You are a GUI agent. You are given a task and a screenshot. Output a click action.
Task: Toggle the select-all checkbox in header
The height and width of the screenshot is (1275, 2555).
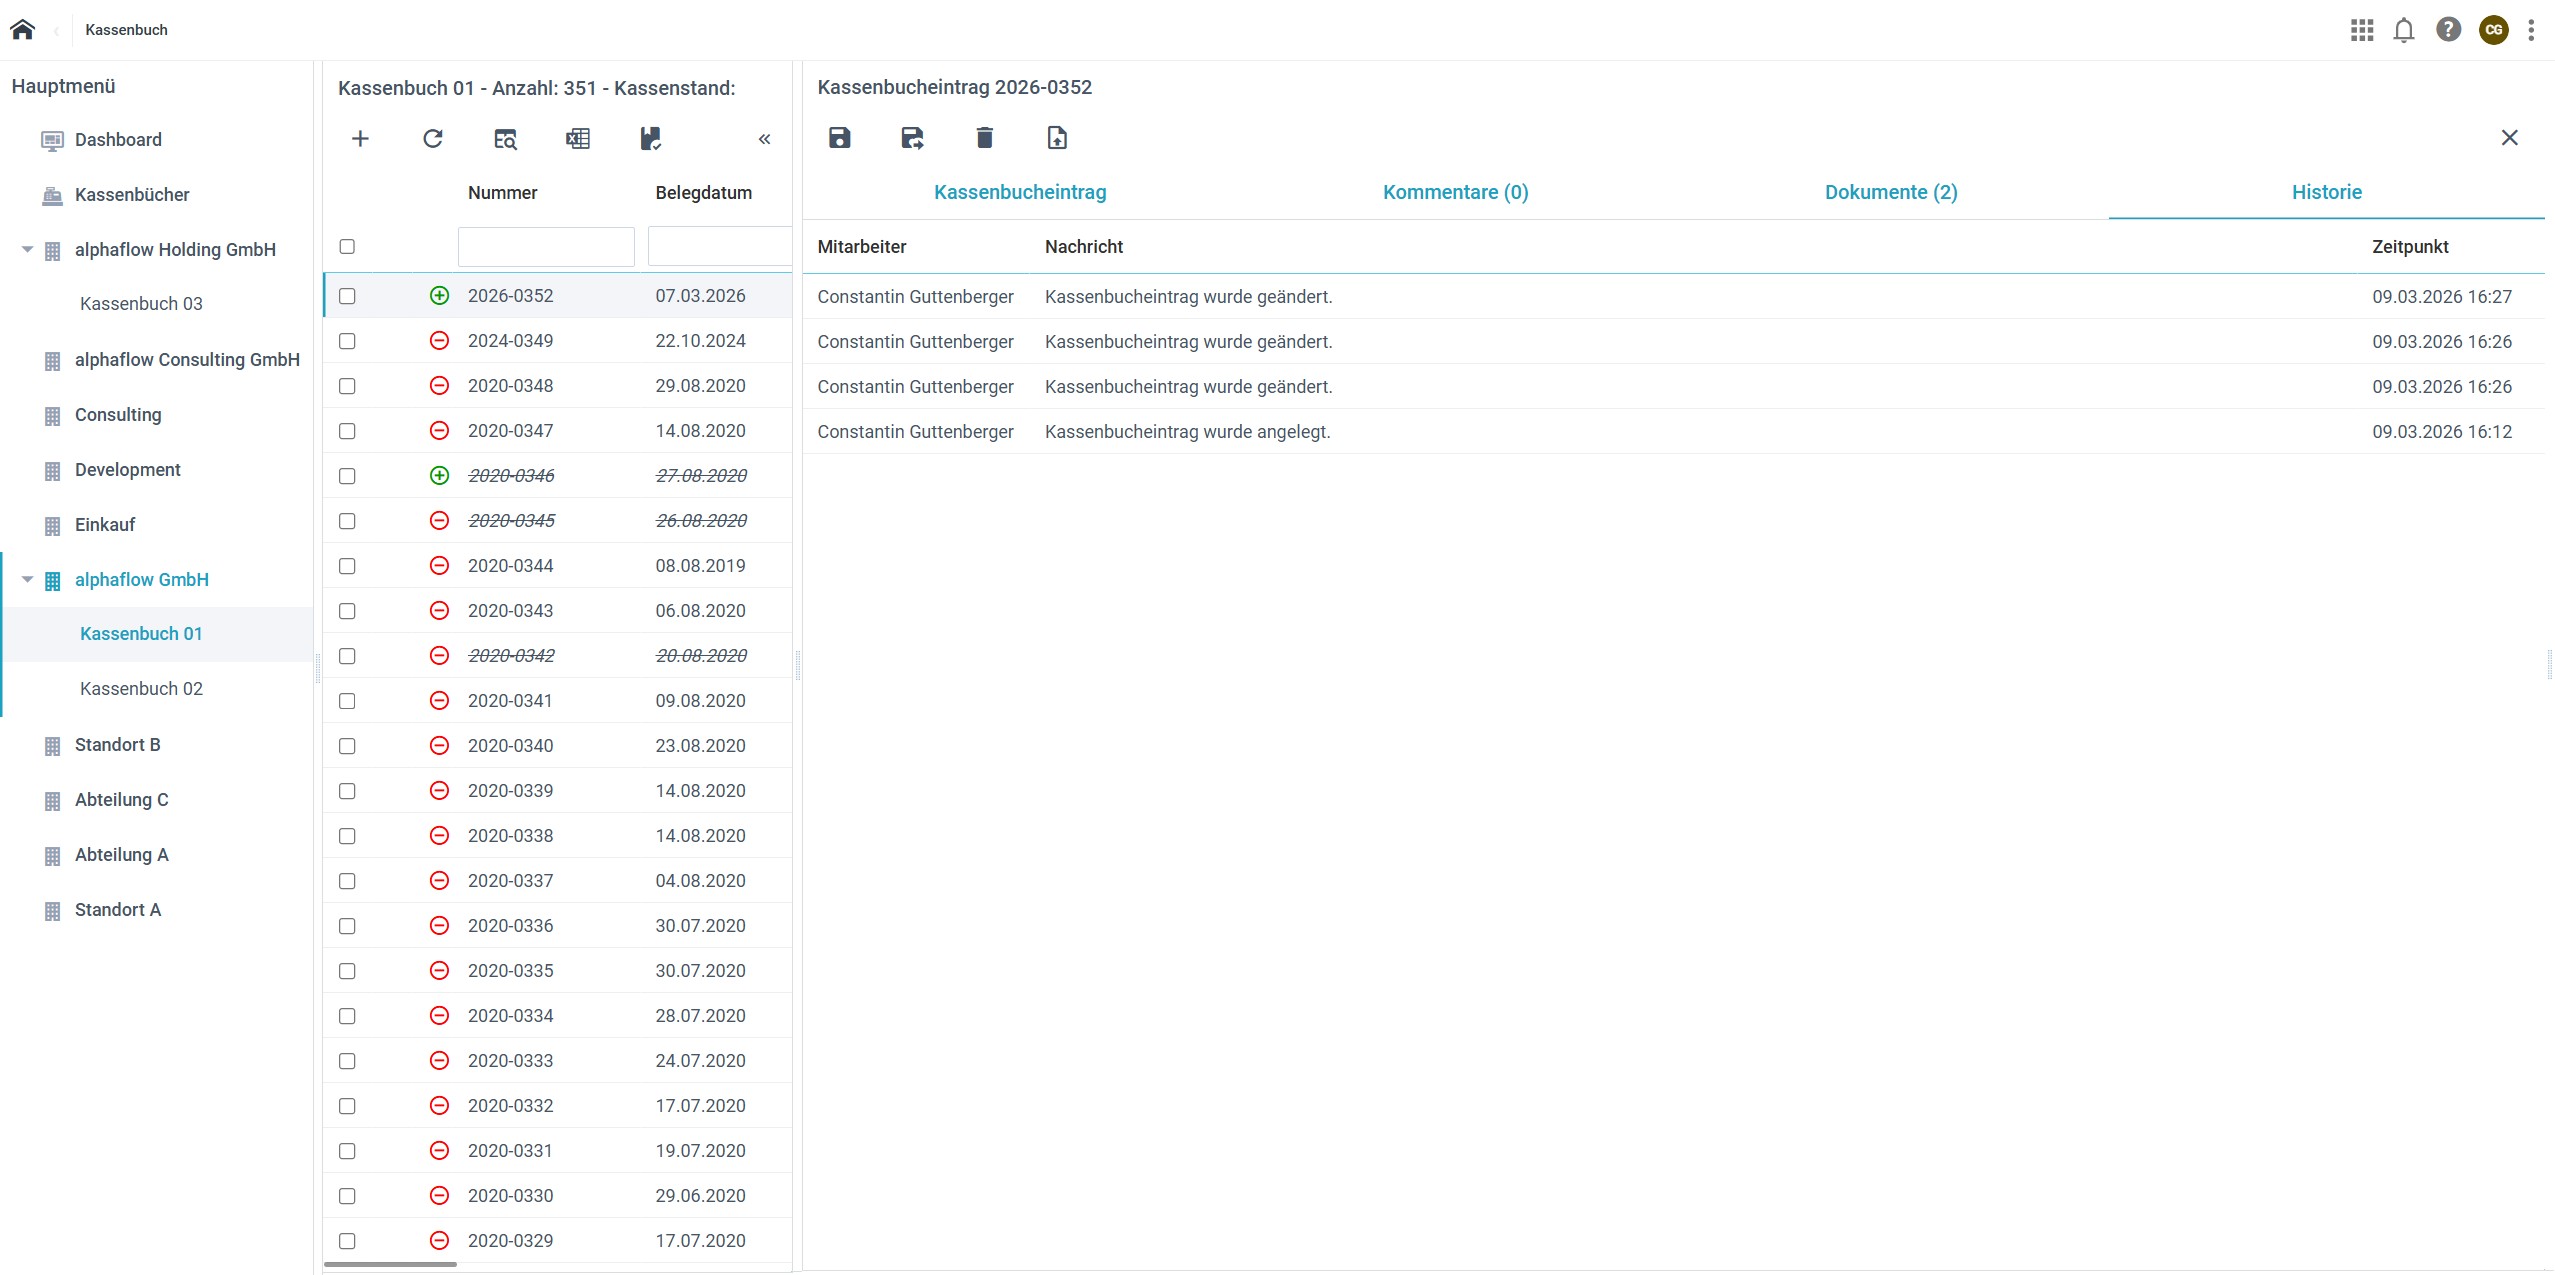coord(347,246)
